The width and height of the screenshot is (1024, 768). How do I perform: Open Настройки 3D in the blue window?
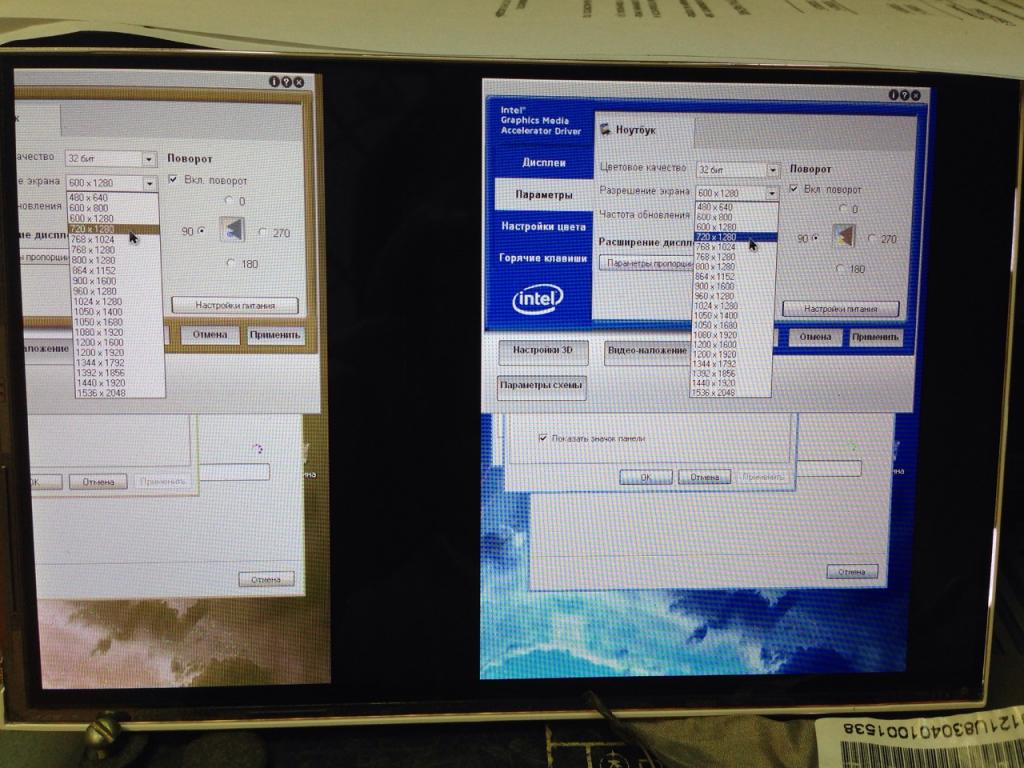543,351
